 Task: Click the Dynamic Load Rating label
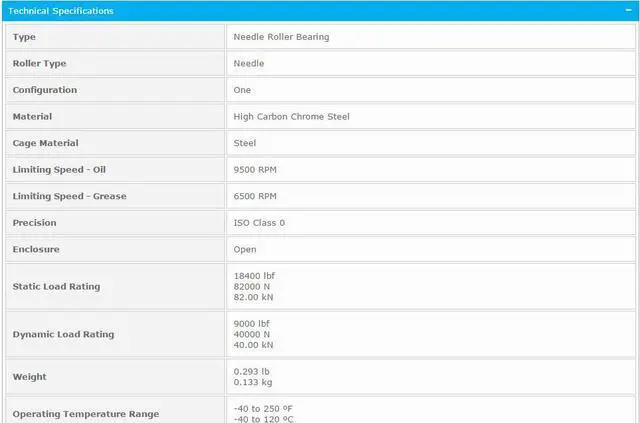click(x=62, y=334)
